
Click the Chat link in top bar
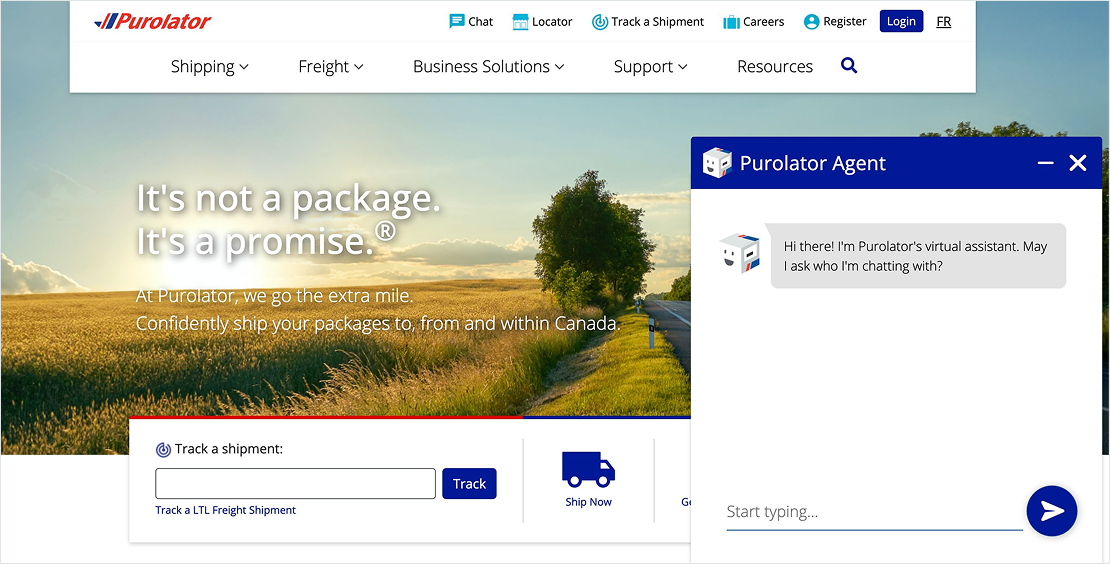[x=481, y=22]
